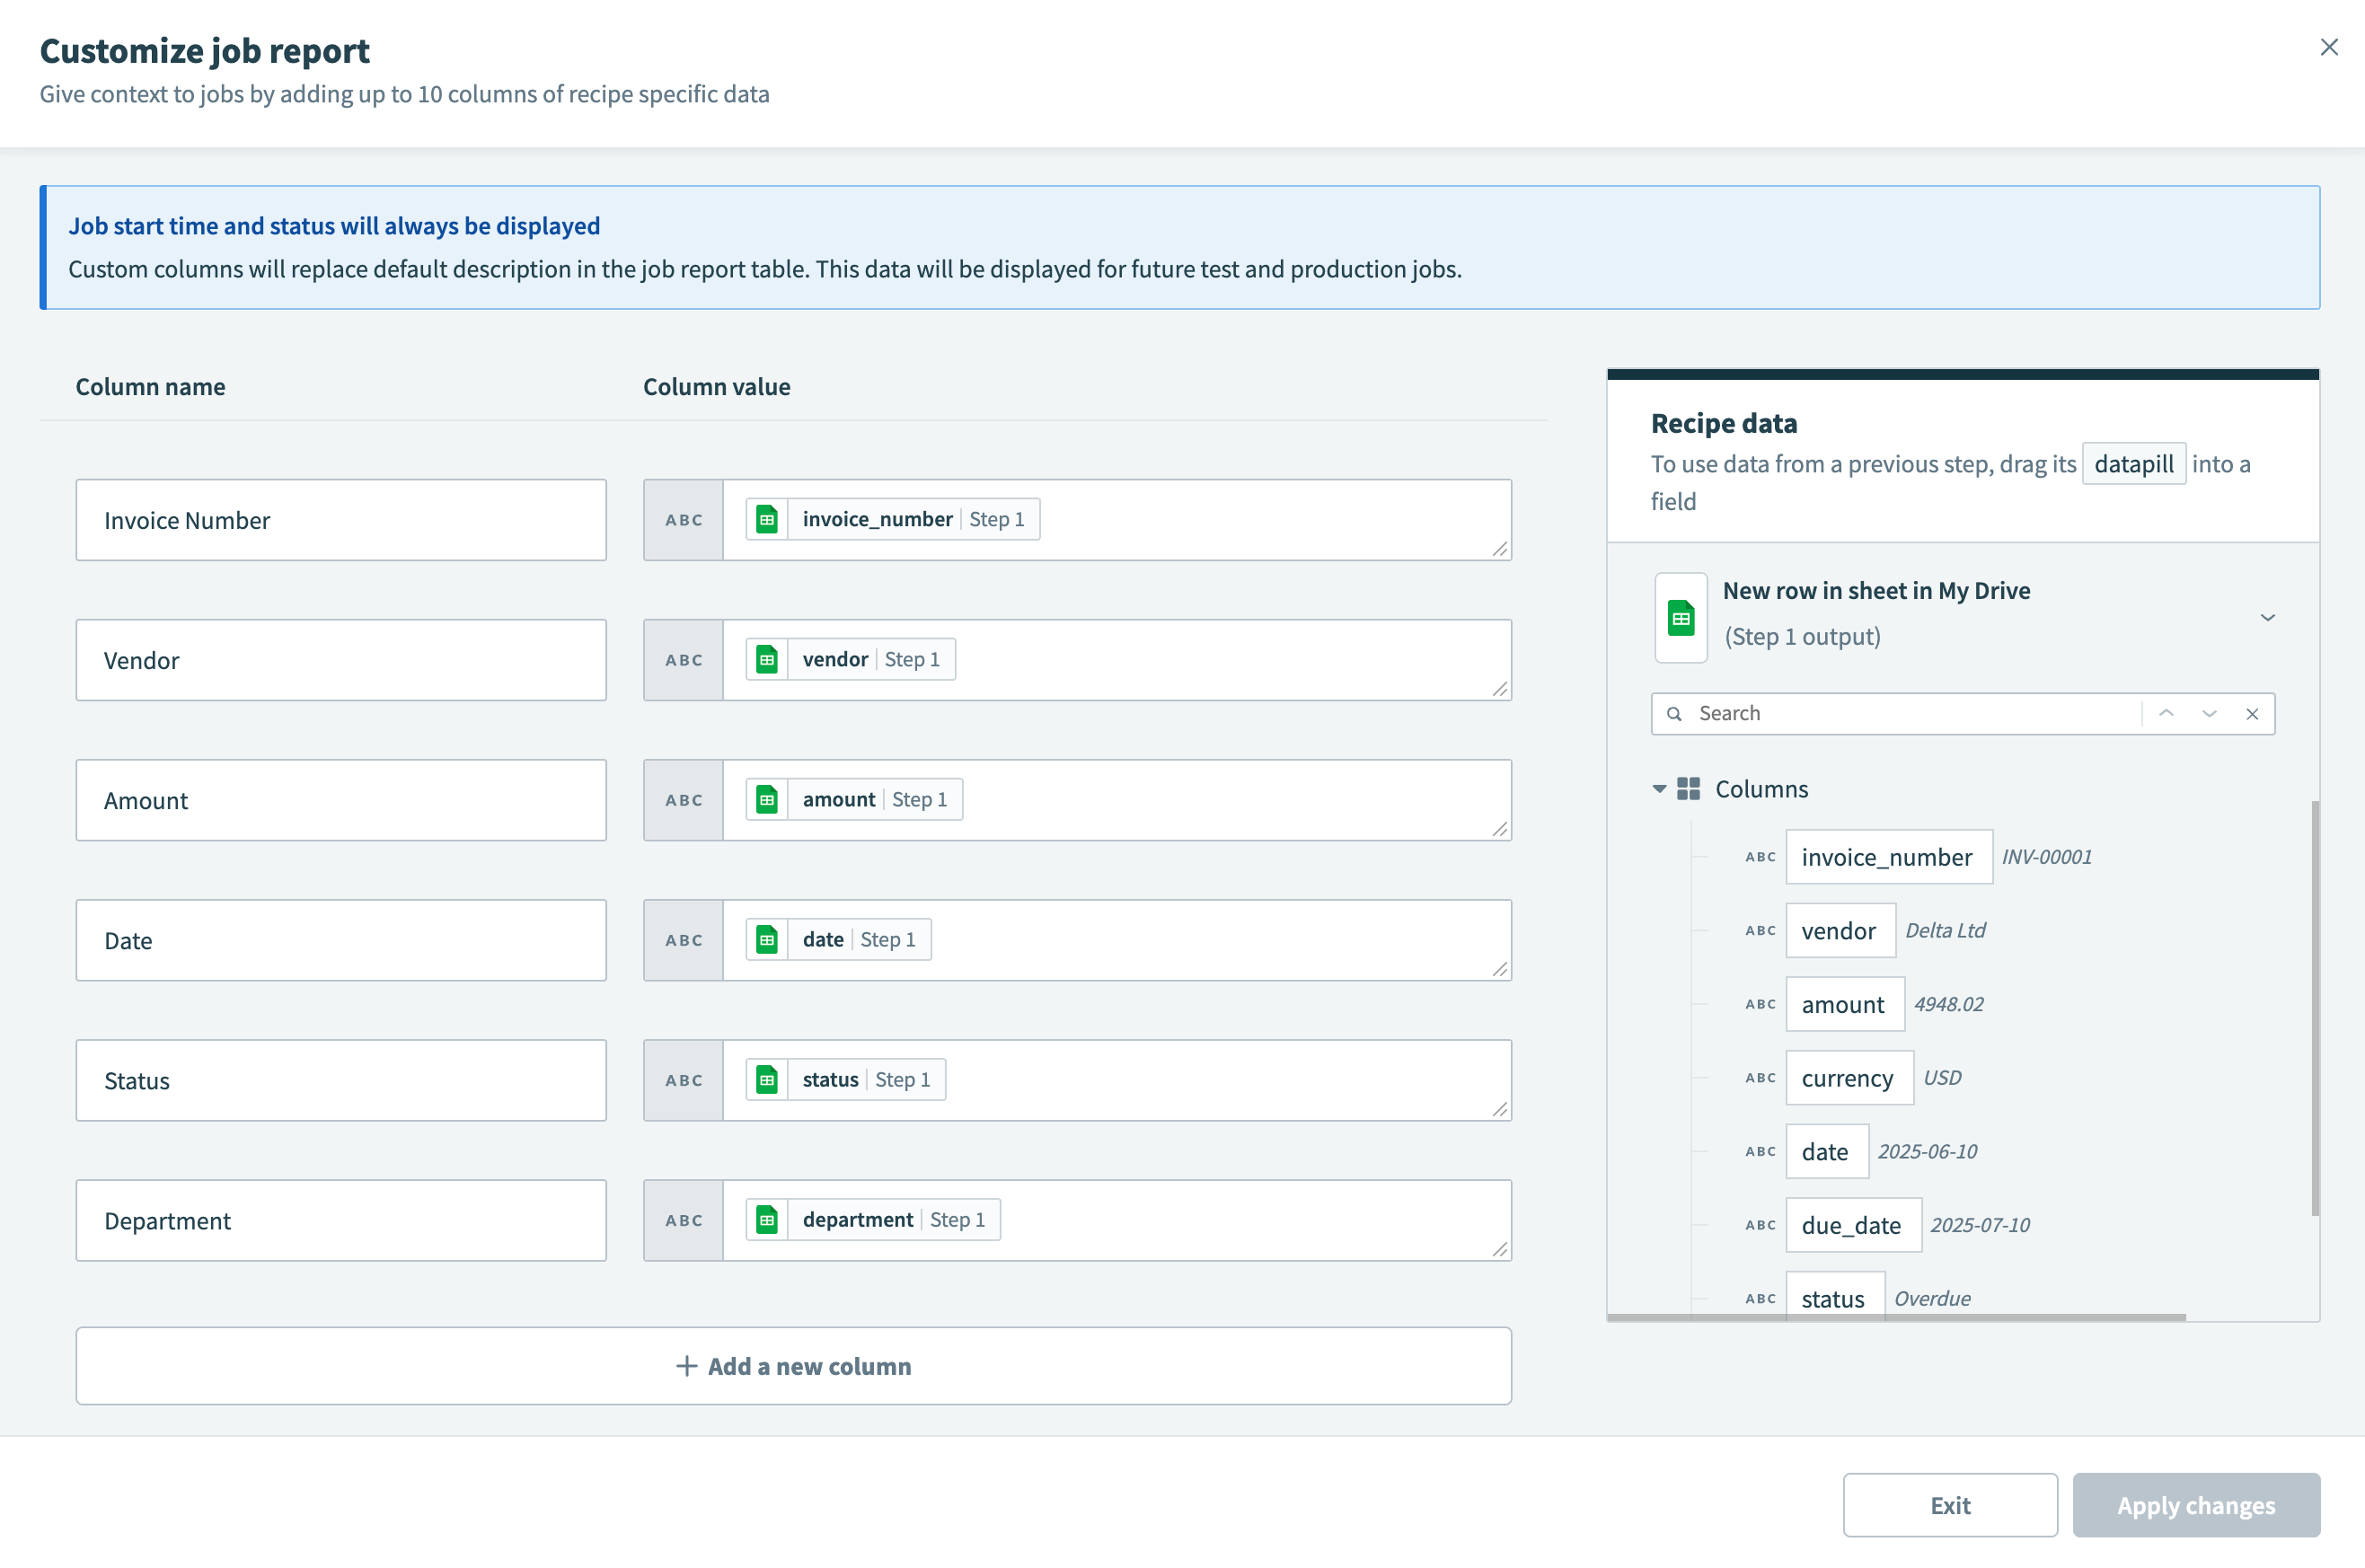The height and width of the screenshot is (1568, 2365).
Task: Click the Sheets icon in the department datapill
Action: point(767,1219)
